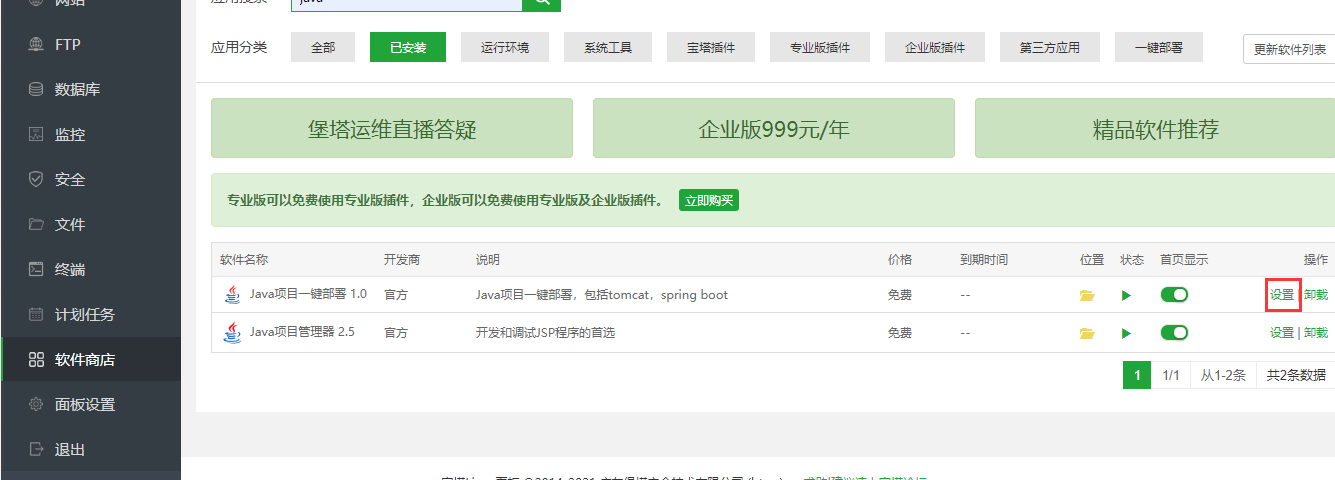This screenshot has height=480, width=1335.
Task: Click 卸载 for Java项目管理器 2.5
Action: [x=1316, y=333]
